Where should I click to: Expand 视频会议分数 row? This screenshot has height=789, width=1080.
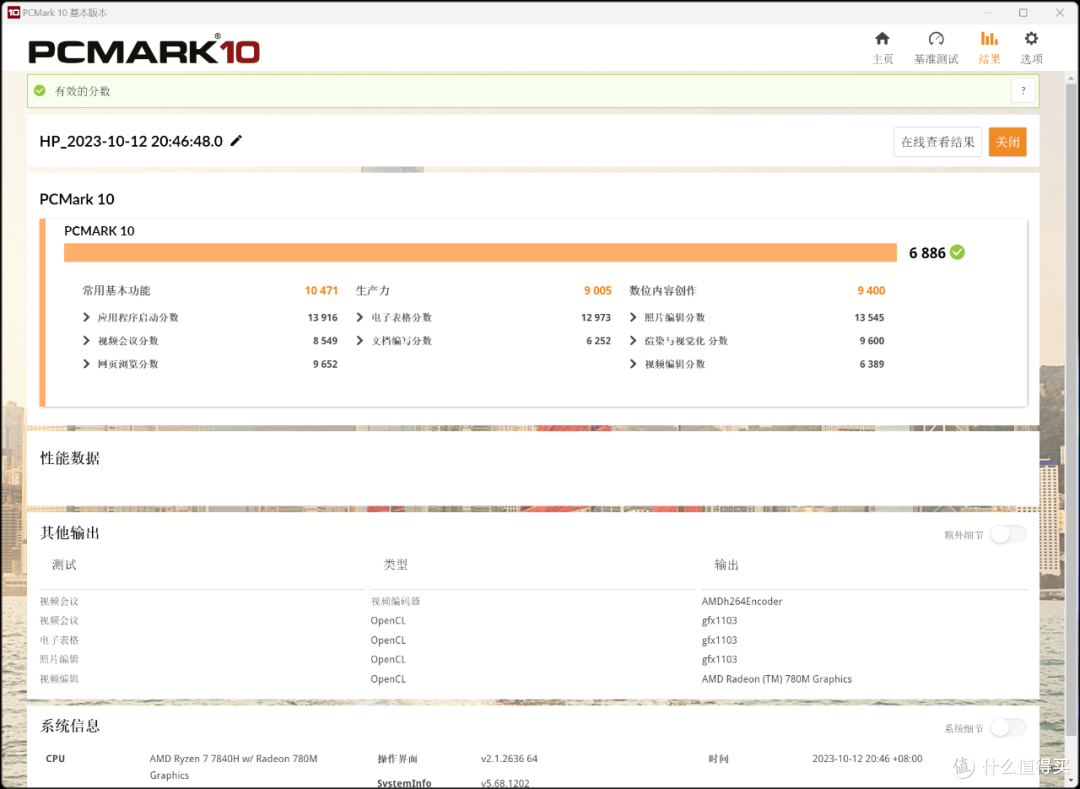click(86, 341)
